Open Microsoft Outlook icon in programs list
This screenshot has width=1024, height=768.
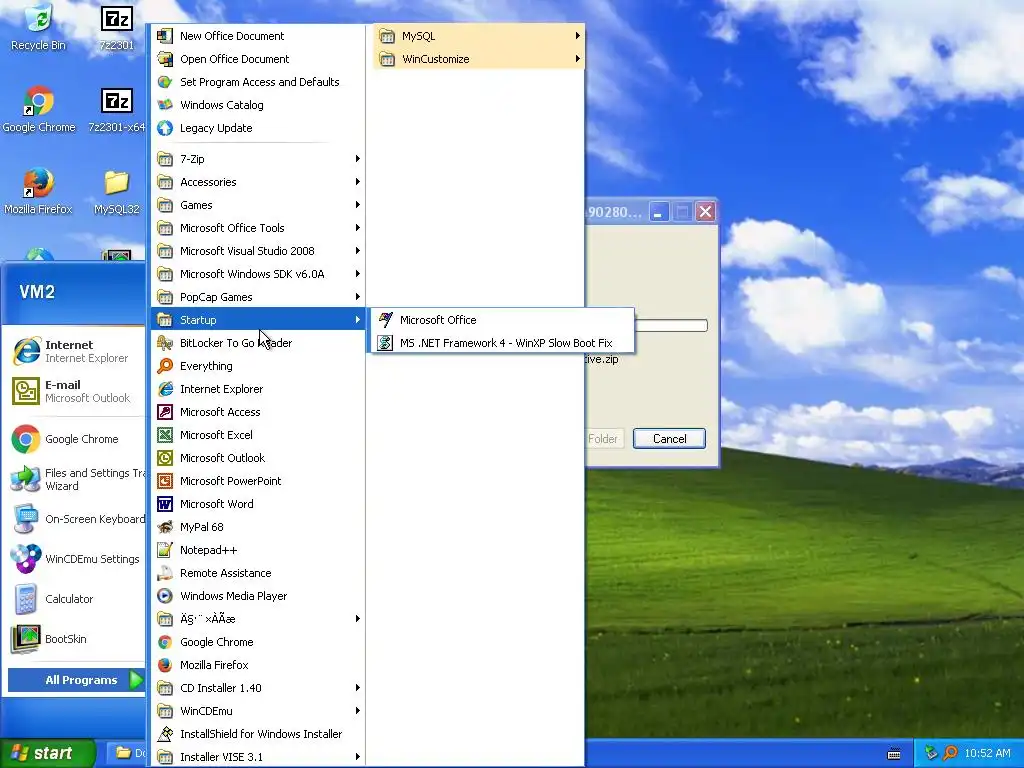tap(165, 458)
